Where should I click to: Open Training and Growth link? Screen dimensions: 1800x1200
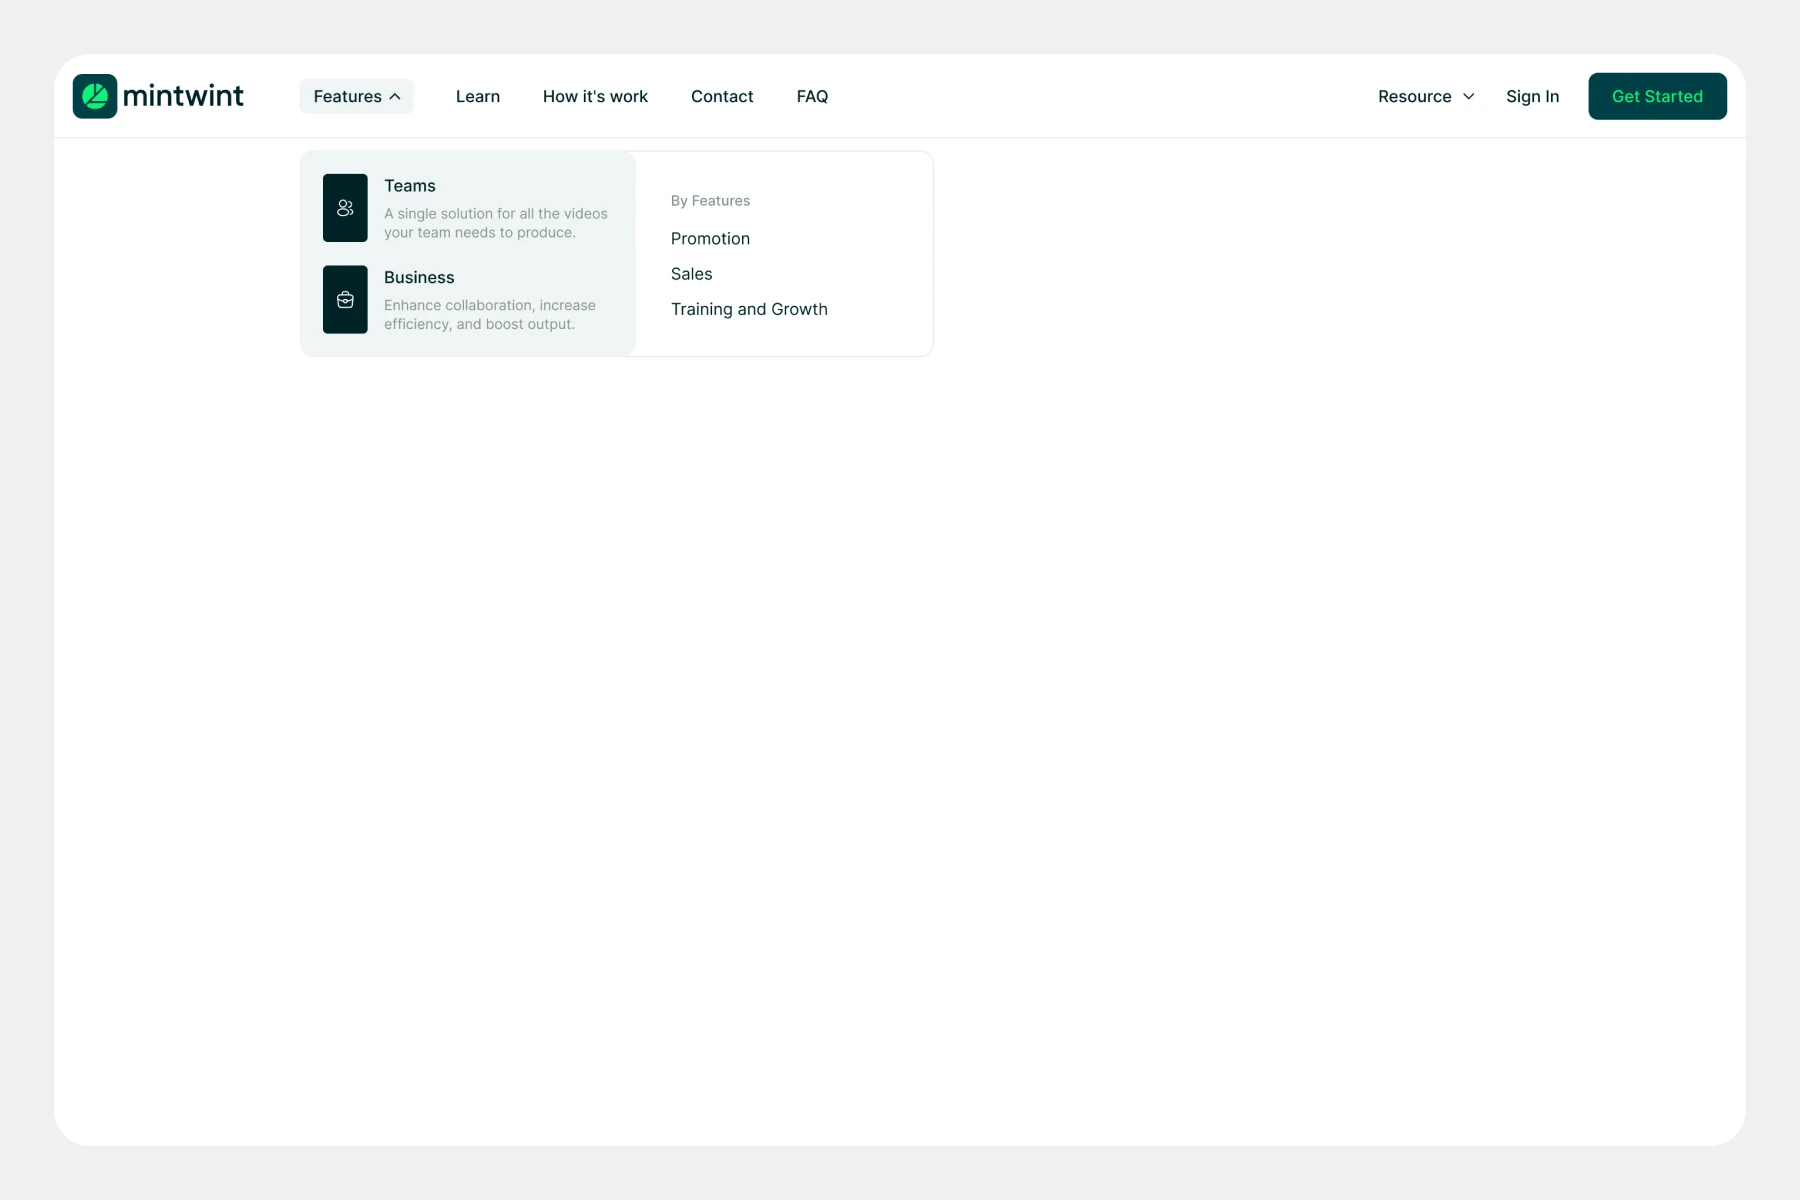coord(749,309)
